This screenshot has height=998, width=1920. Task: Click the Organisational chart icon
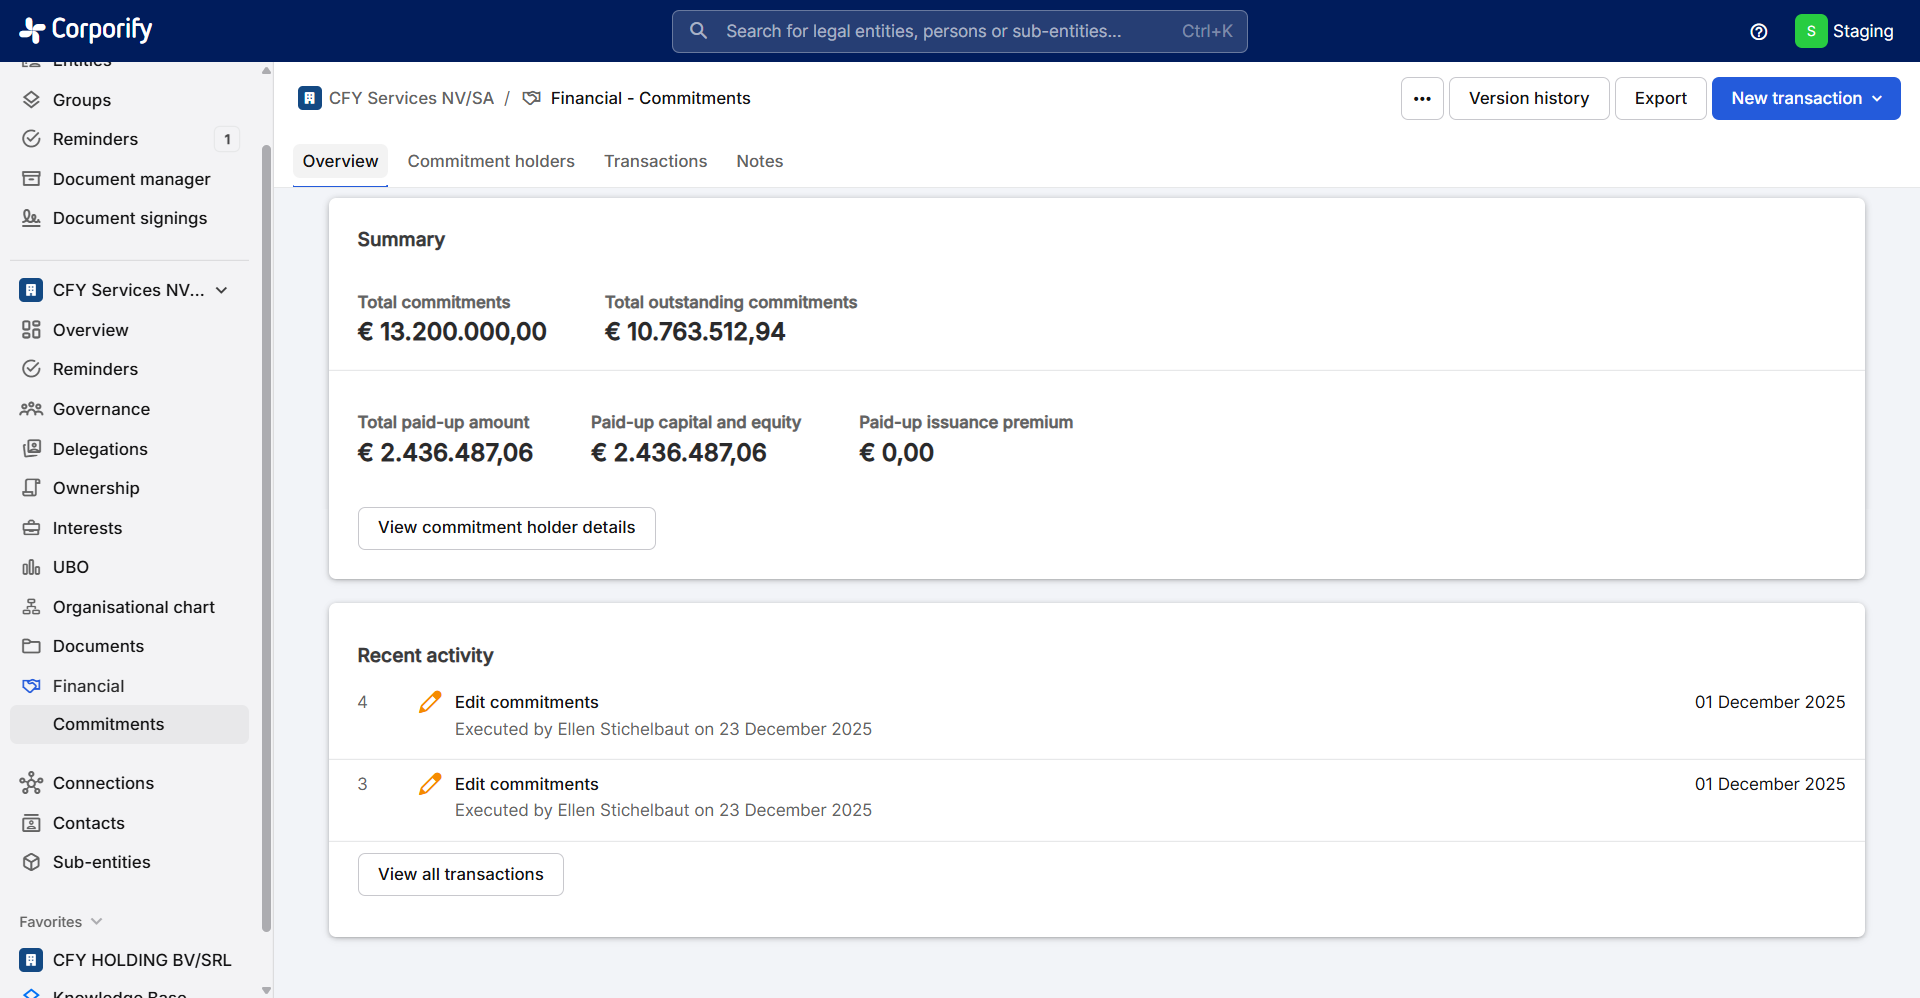[x=31, y=607]
